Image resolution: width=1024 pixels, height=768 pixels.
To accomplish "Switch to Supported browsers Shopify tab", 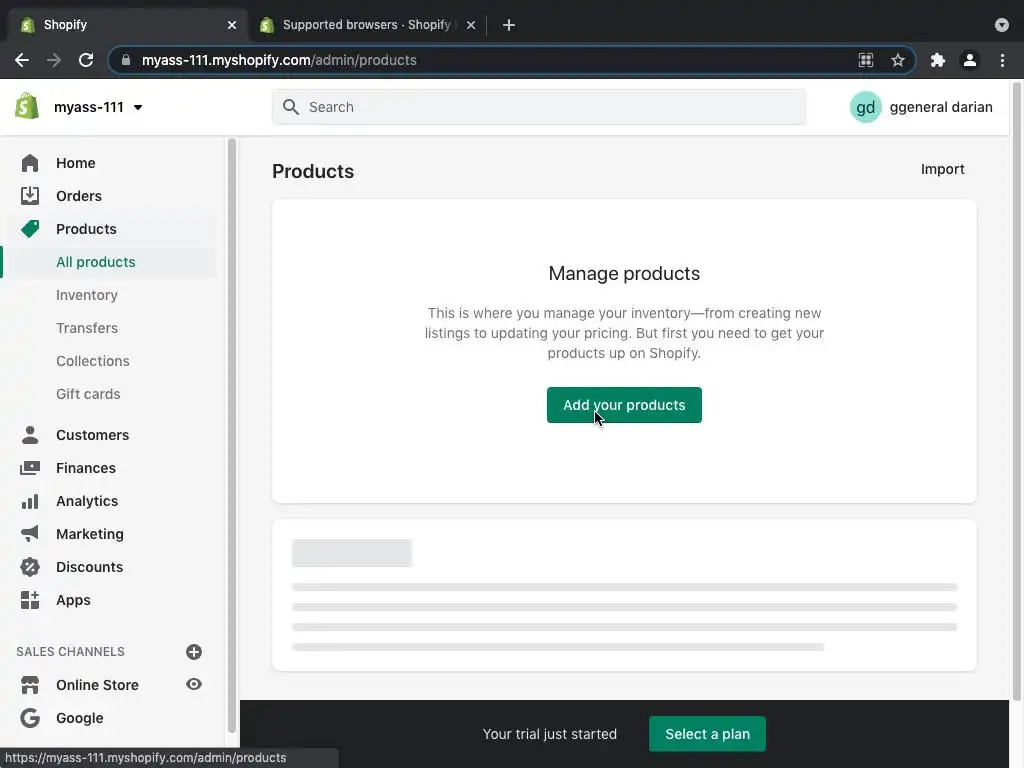I will [x=366, y=25].
